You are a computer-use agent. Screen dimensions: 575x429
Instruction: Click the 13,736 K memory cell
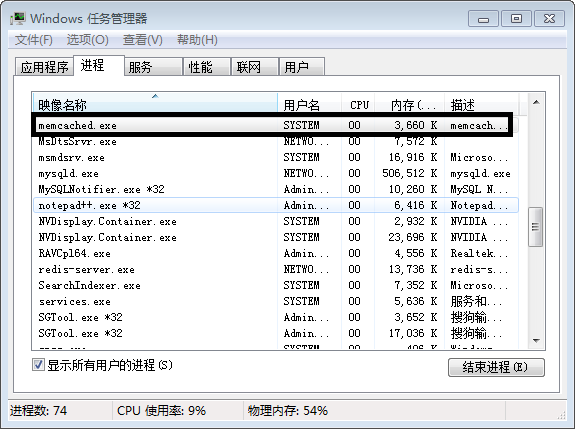click(413, 270)
